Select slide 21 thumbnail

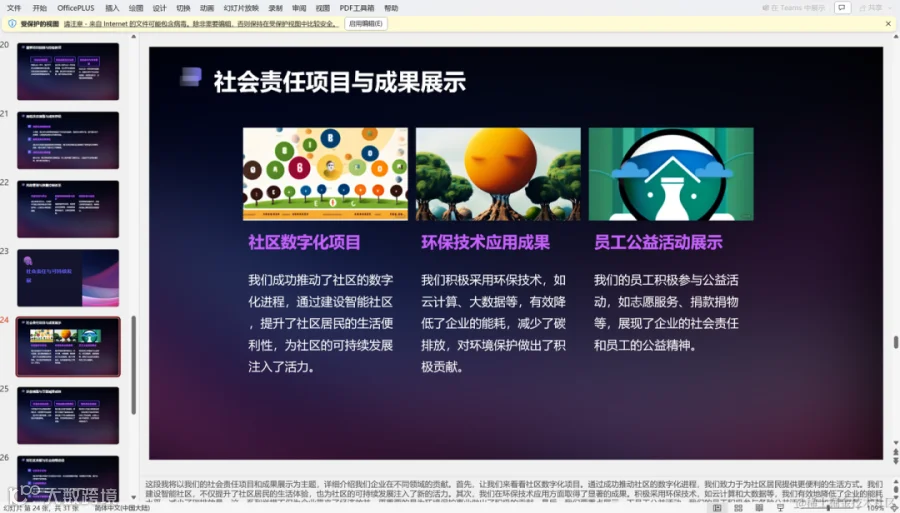click(68, 140)
